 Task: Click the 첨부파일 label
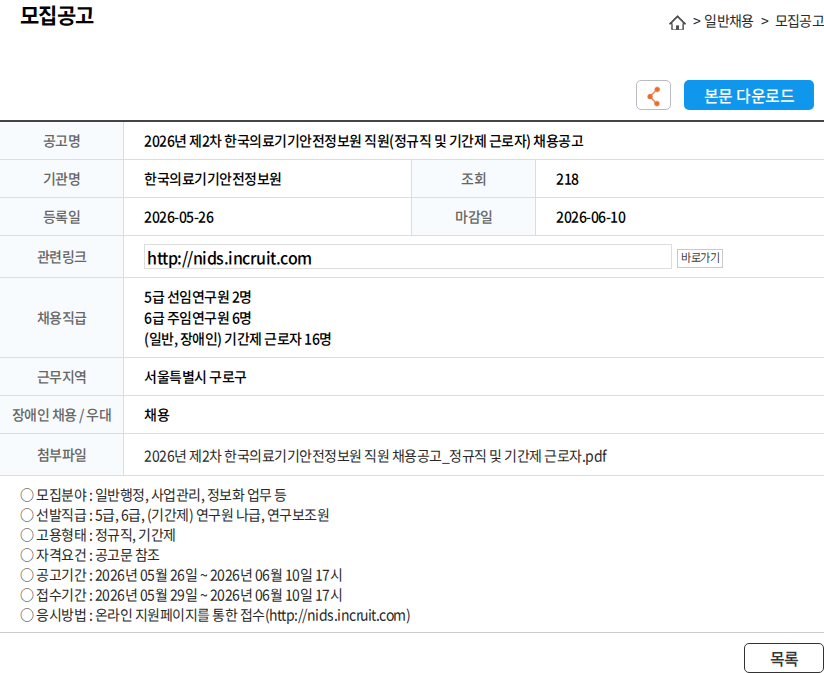pyautogui.click(x=61, y=455)
